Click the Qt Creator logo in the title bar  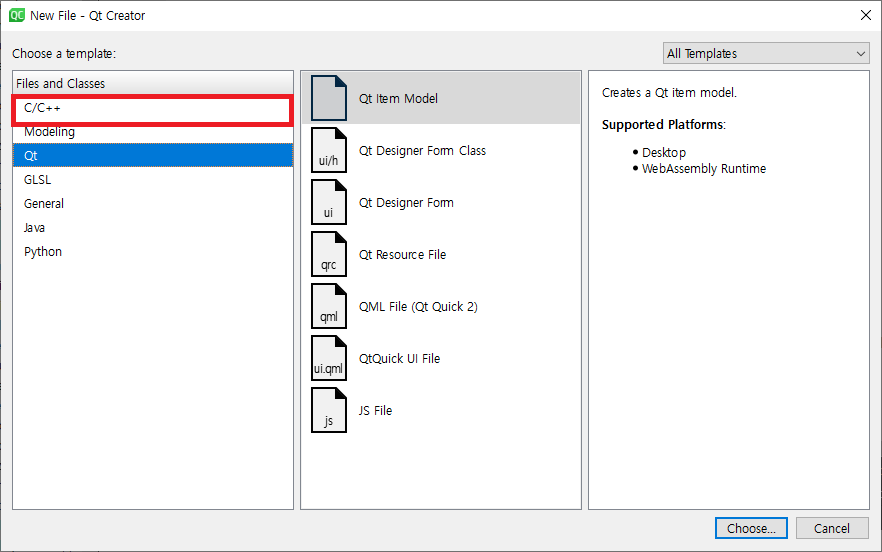[17, 15]
